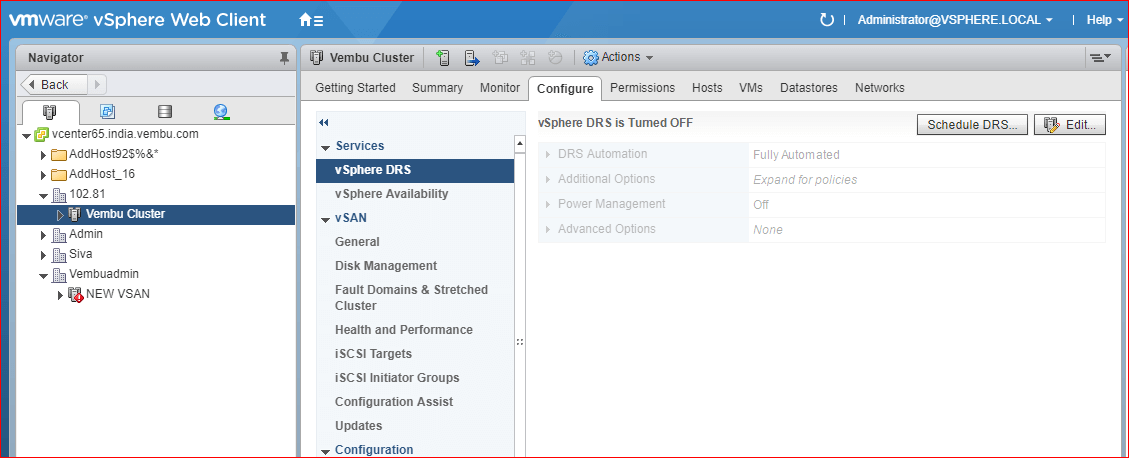Open the vSphere home menu icon
This screenshot has height=458, width=1129.
coord(311,20)
